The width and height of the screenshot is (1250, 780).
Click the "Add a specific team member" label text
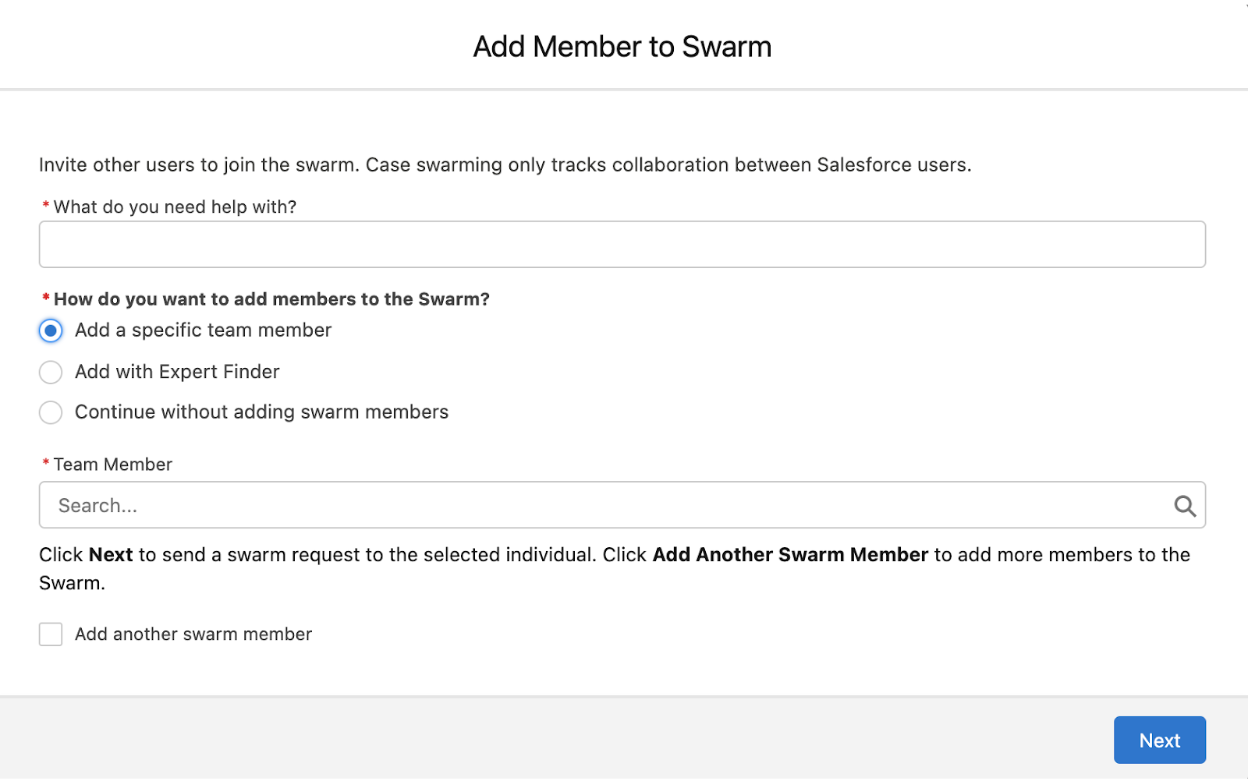(x=203, y=330)
